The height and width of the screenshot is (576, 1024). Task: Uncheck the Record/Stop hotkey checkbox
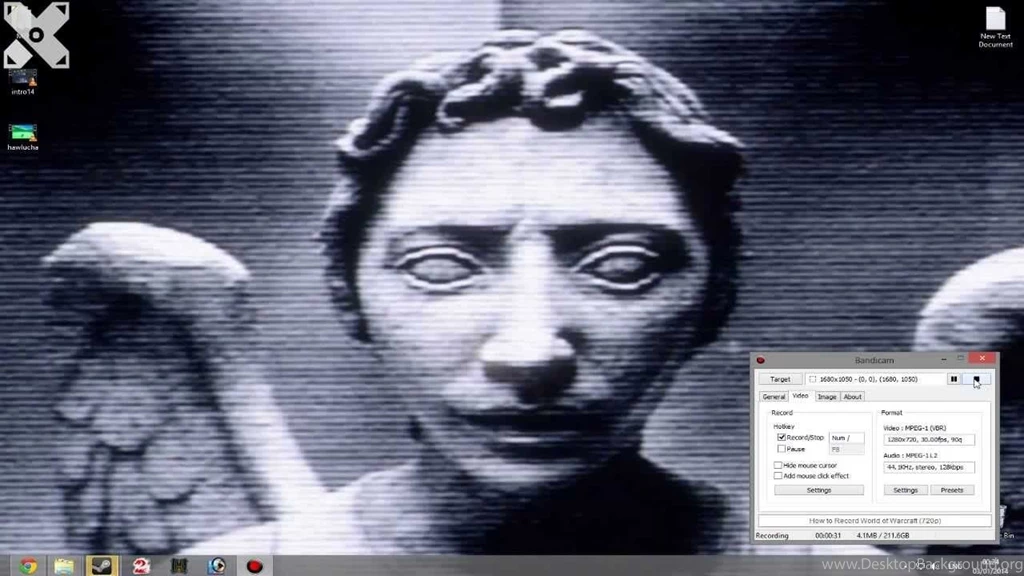coord(781,438)
